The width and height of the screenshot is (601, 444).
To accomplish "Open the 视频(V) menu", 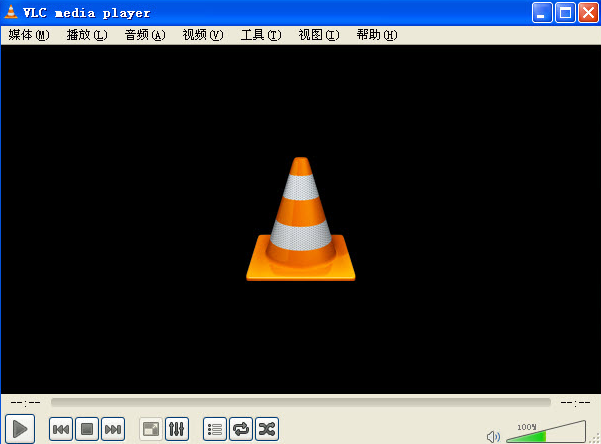I will click(203, 35).
